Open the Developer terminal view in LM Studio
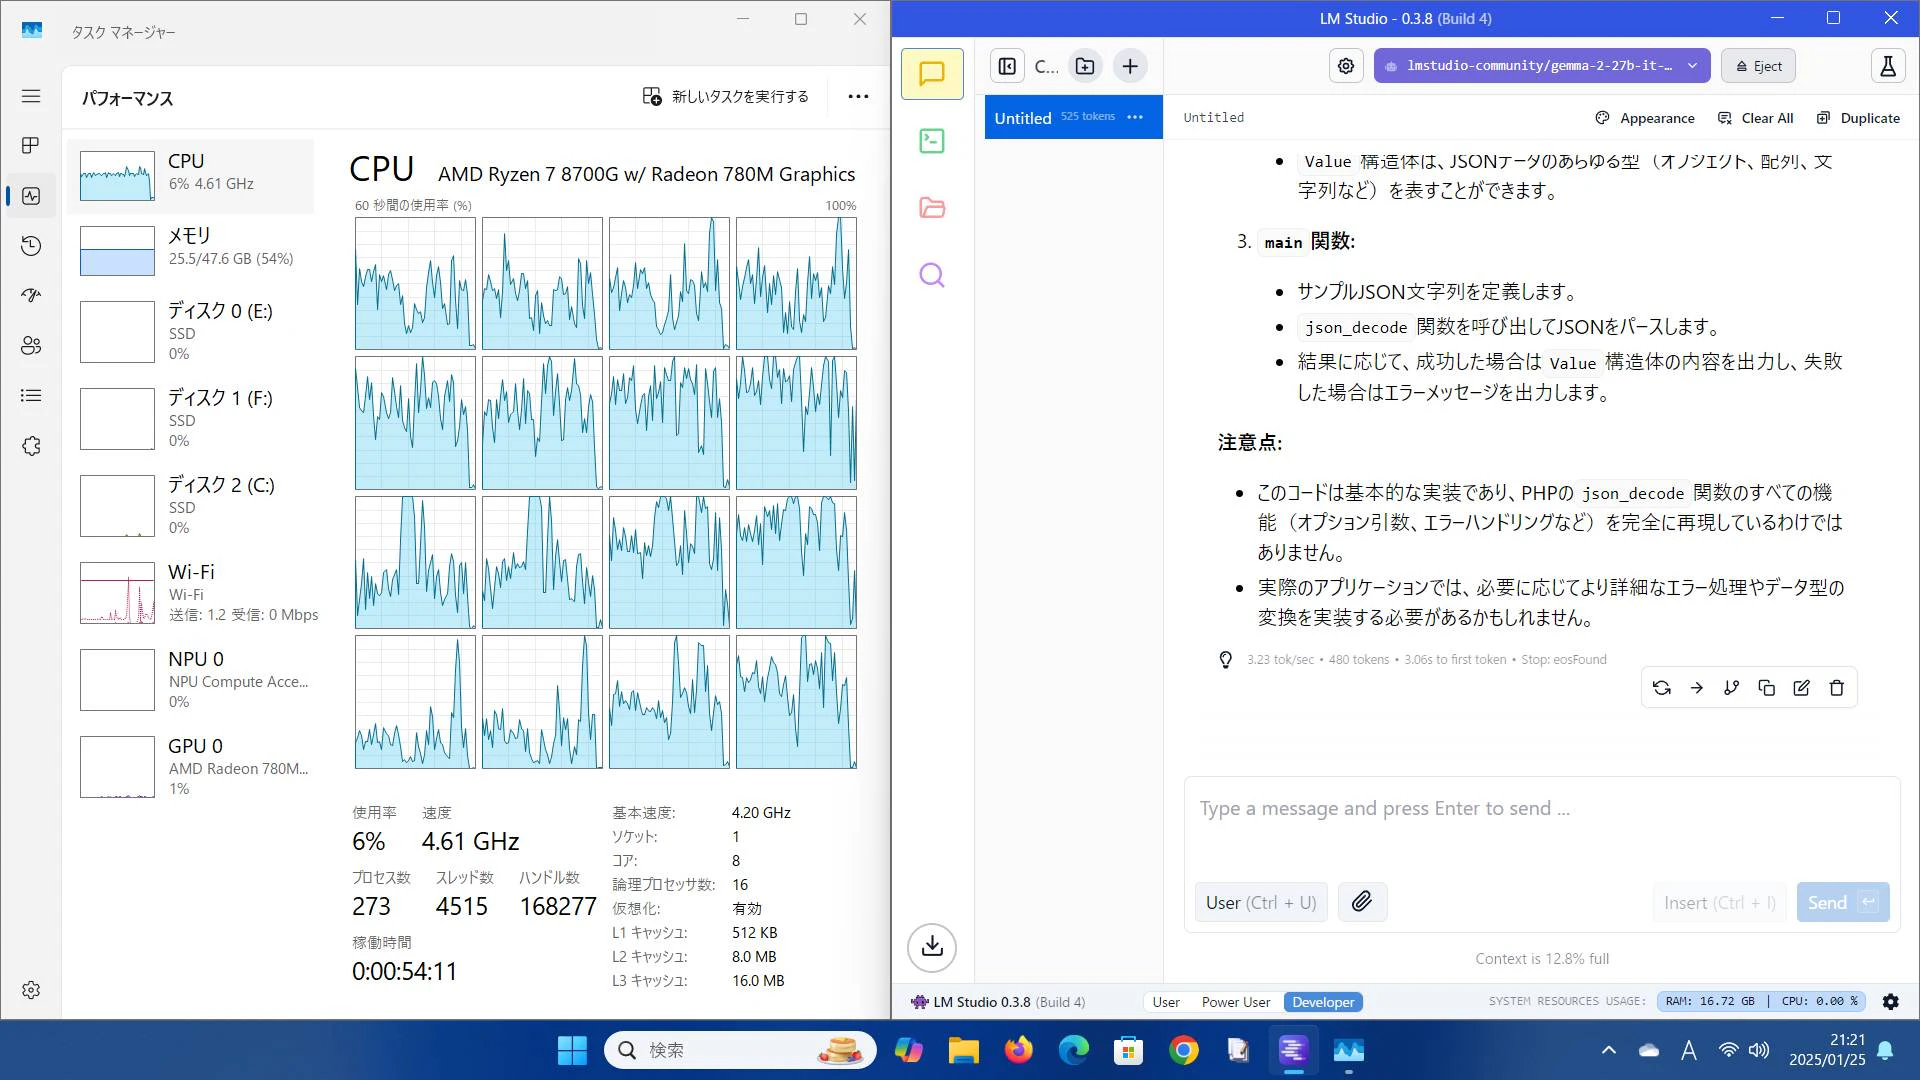Viewport: 1920px width, 1080px height. [x=932, y=141]
